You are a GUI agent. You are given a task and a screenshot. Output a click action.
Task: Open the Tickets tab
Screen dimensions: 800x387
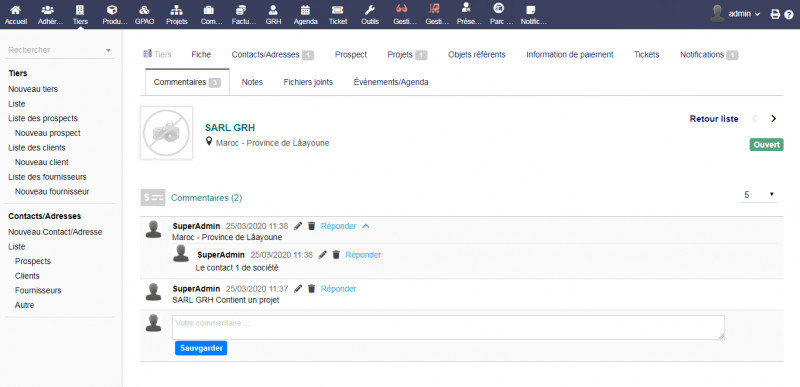[x=646, y=55]
